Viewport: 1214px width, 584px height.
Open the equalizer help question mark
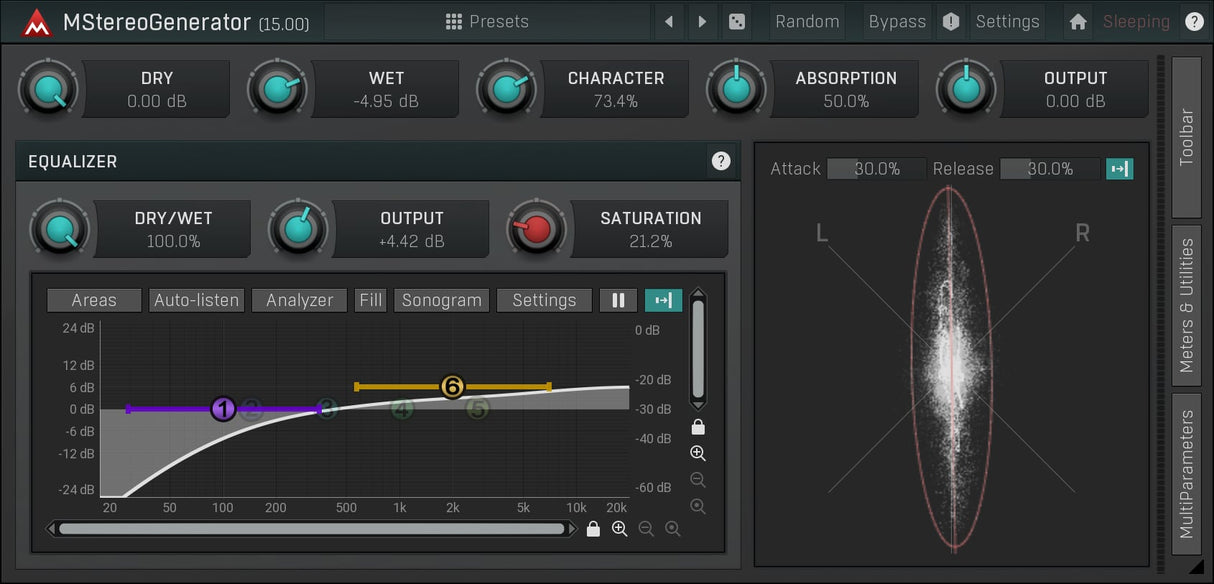[x=720, y=161]
